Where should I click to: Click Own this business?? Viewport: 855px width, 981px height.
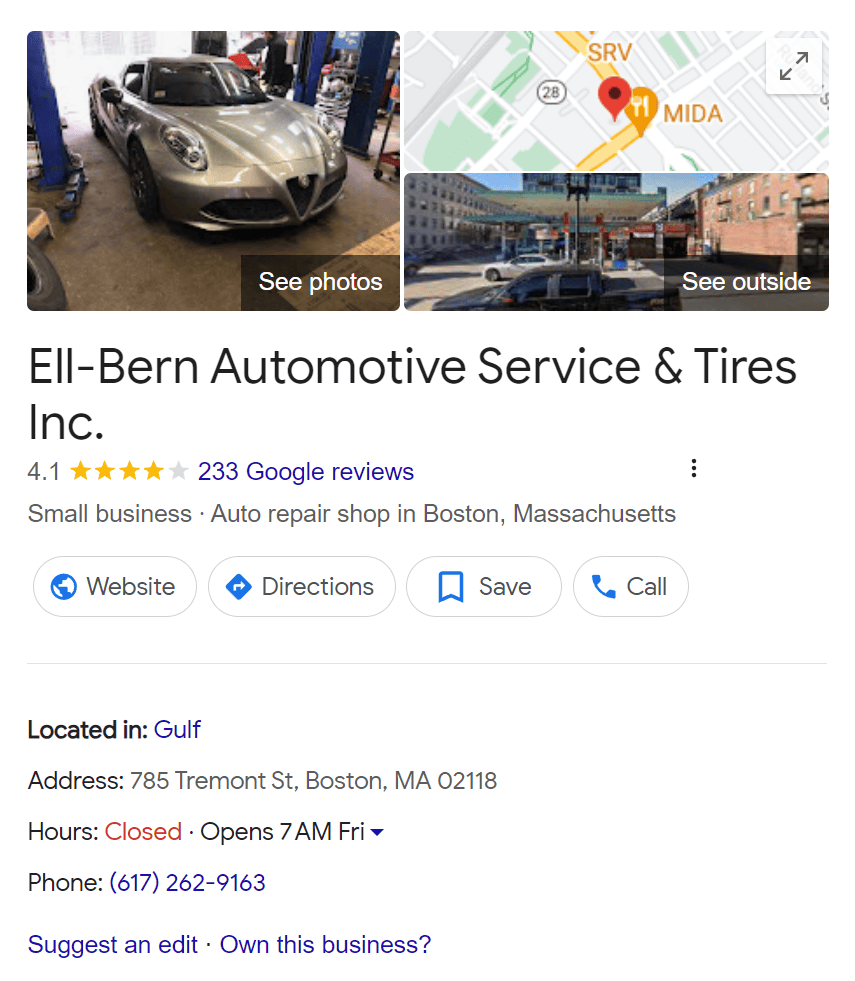pyautogui.click(x=325, y=945)
